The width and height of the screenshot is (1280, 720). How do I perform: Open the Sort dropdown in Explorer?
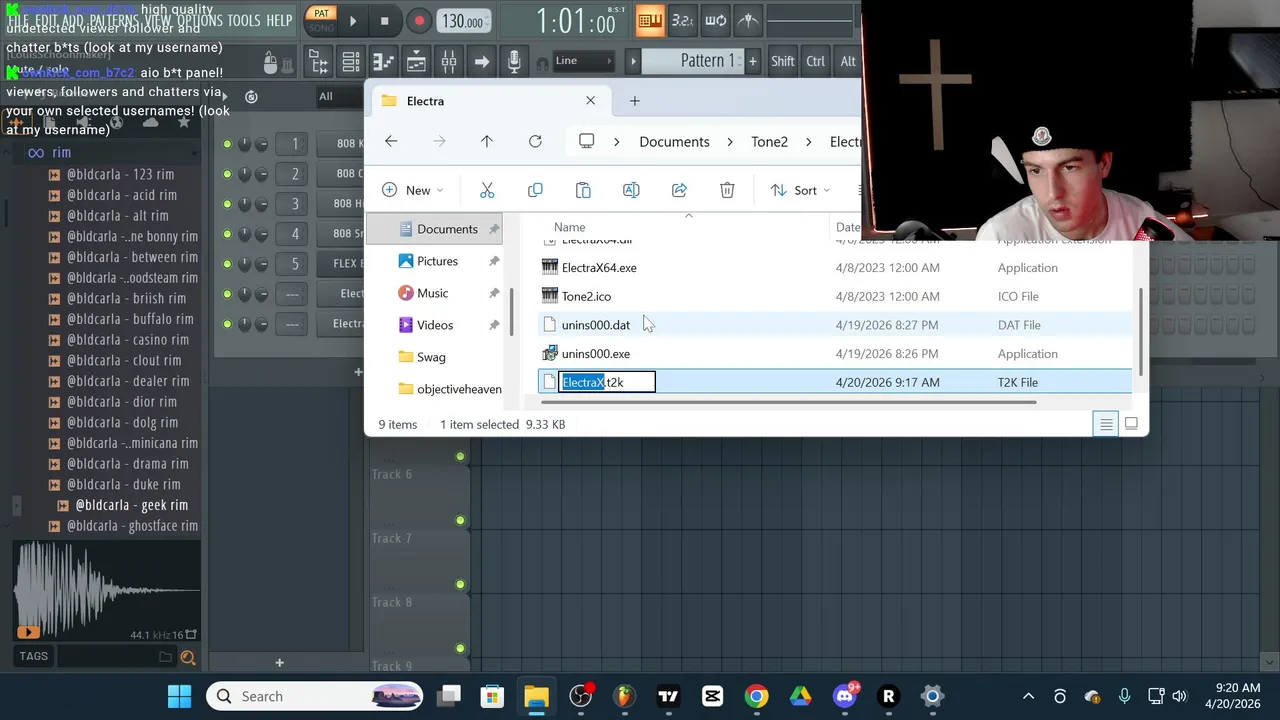tap(800, 190)
